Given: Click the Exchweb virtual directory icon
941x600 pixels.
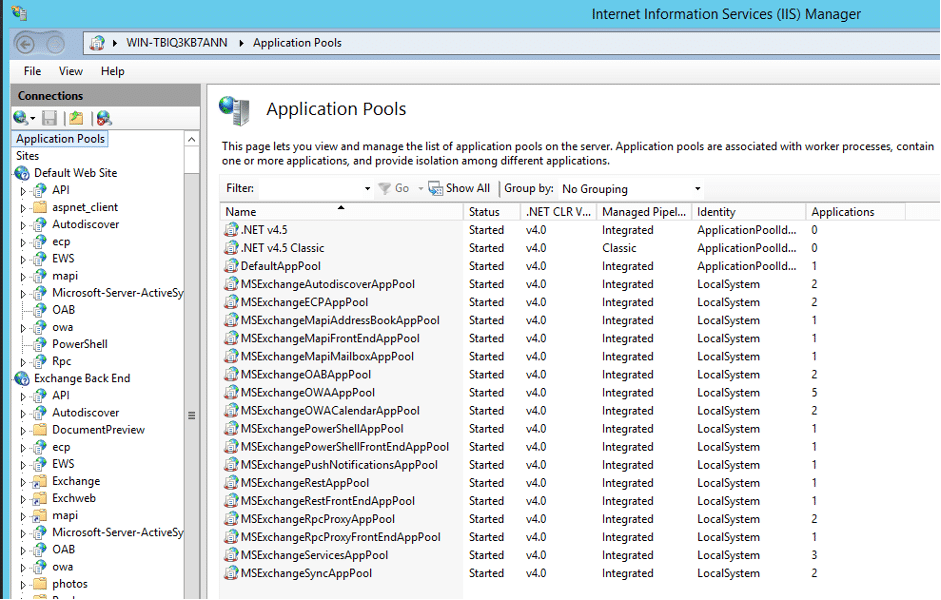Looking at the screenshot, I should pos(40,499).
